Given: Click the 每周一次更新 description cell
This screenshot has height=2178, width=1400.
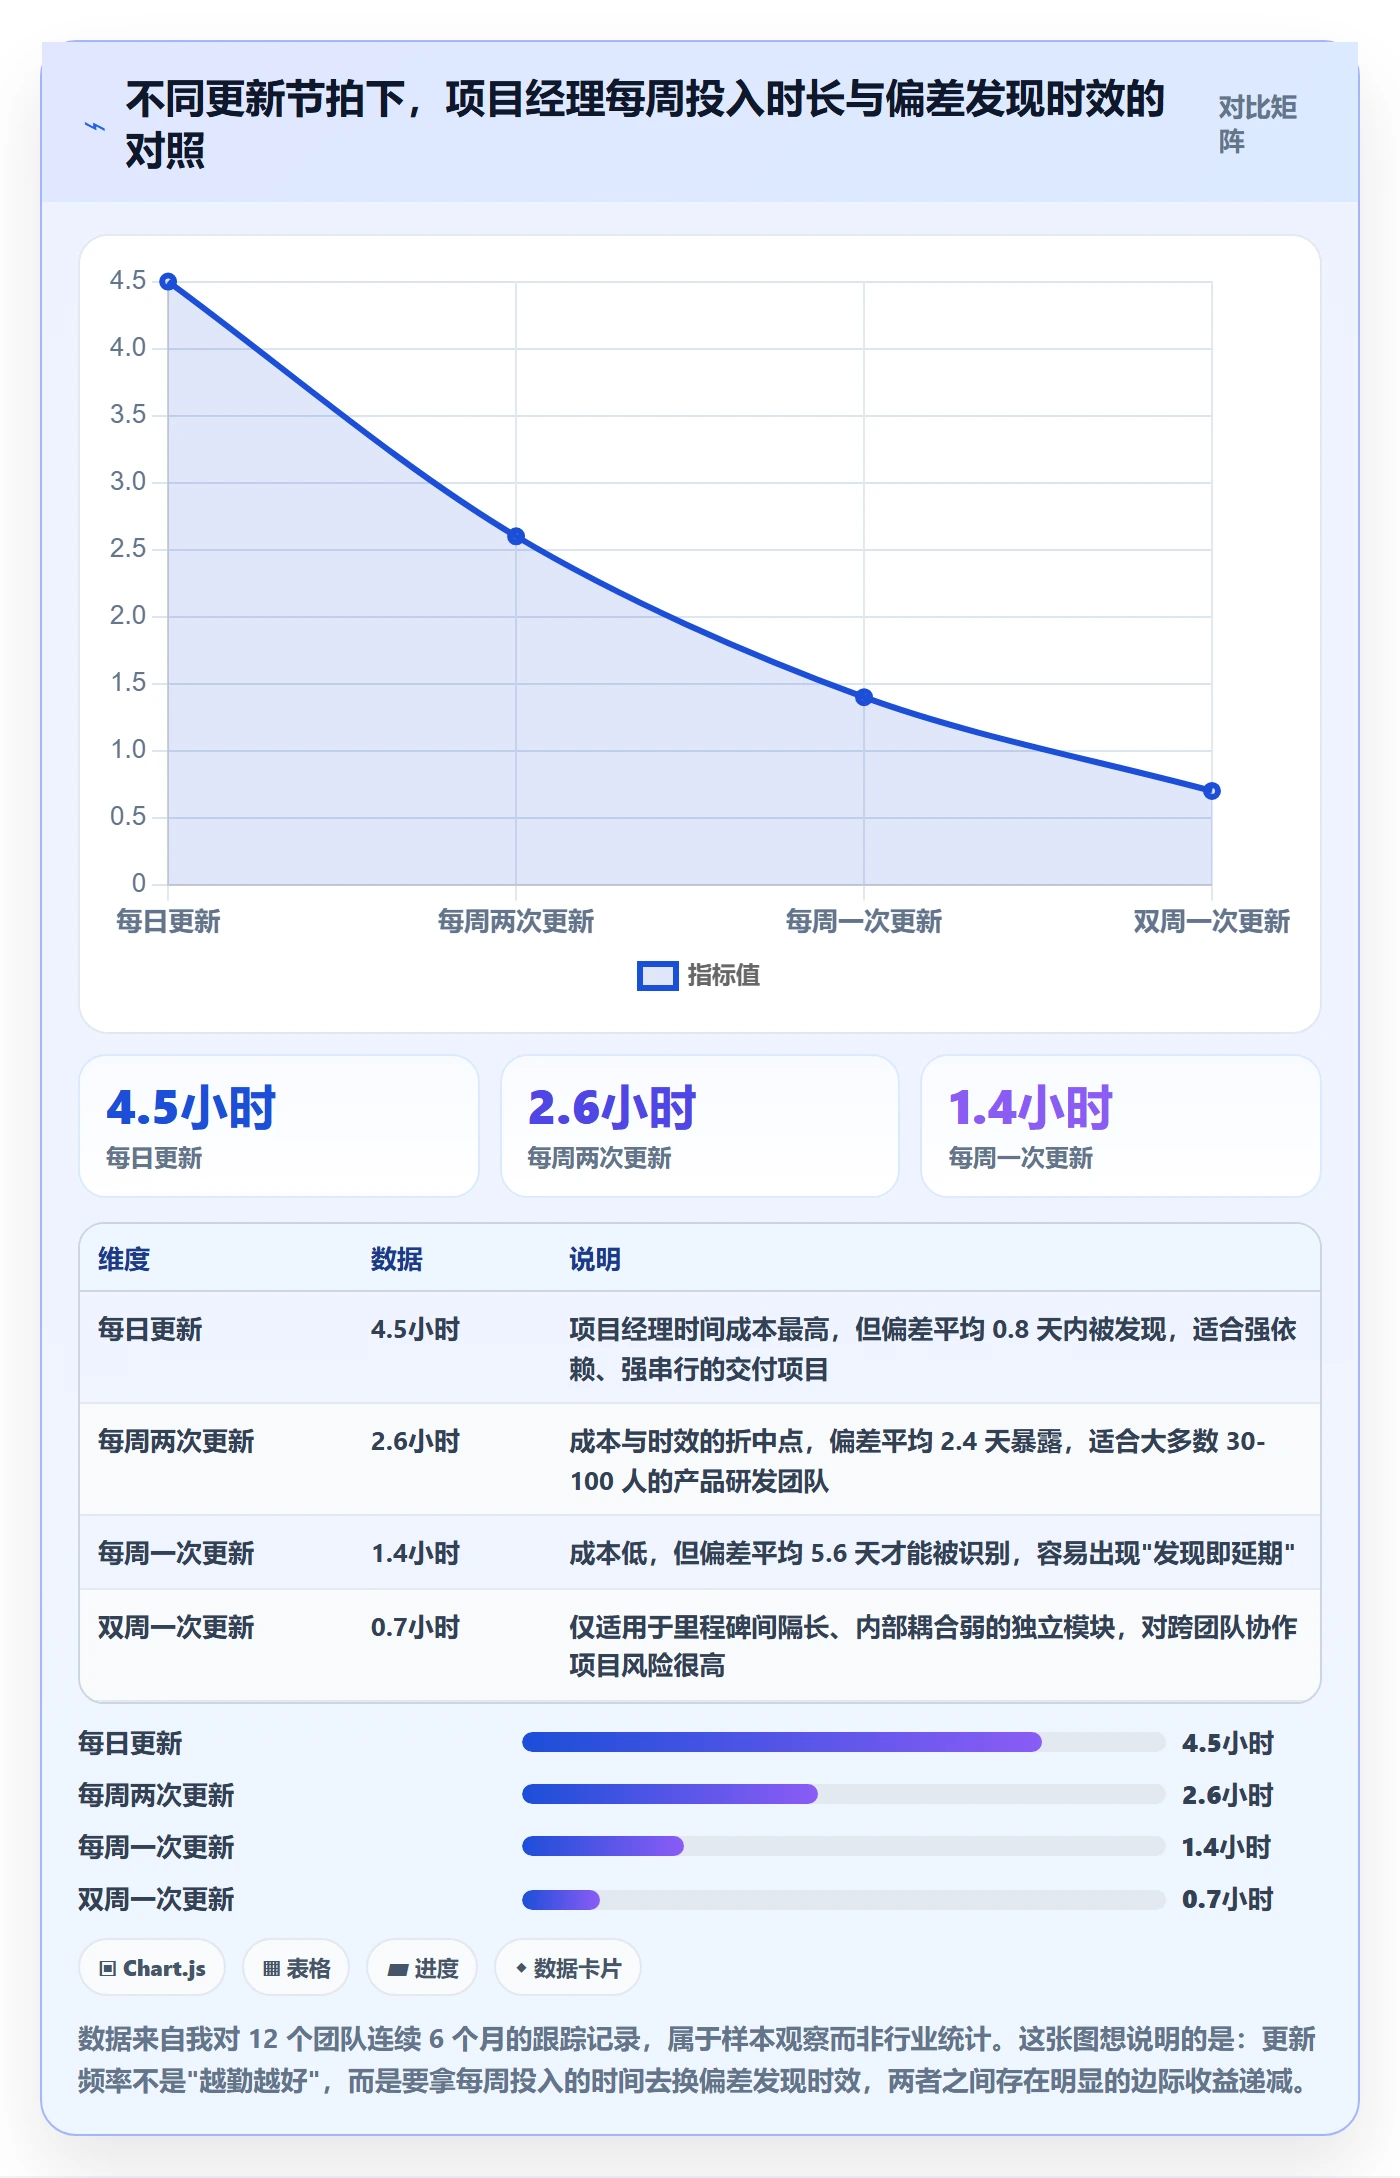Looking at the screenshot, I should pos(932,1553).
